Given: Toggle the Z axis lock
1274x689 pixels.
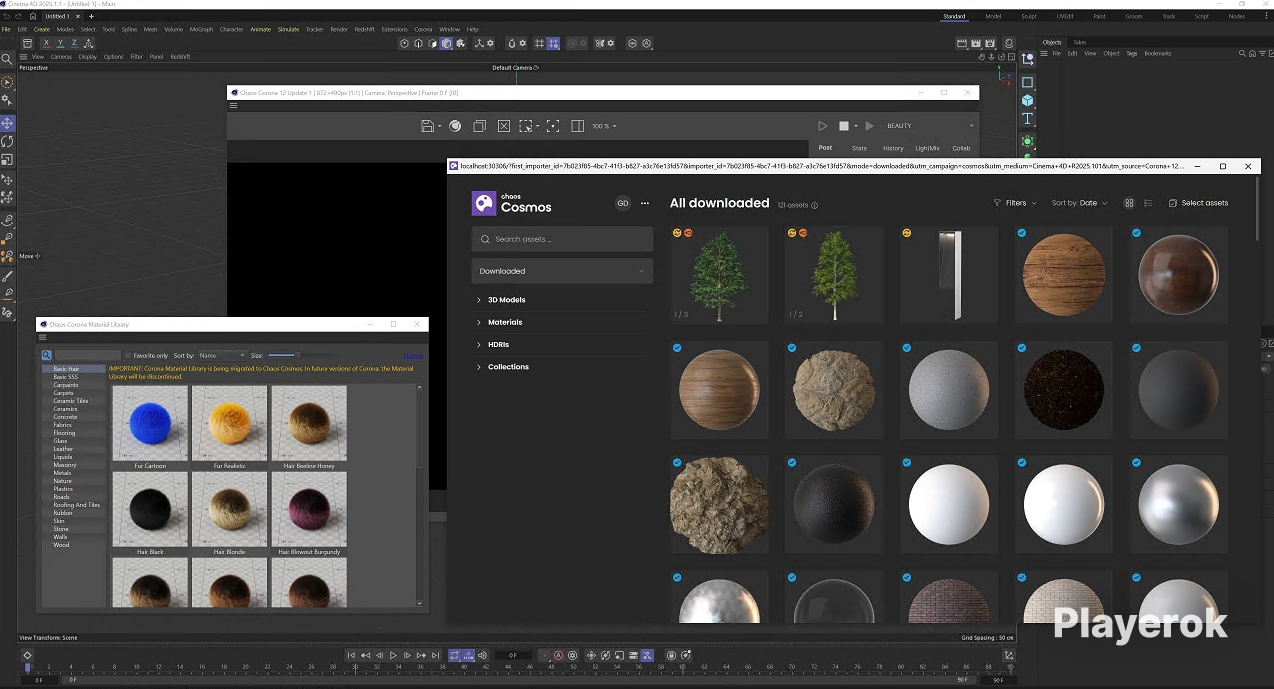Looking at the screenshot, I should click(74, 43).
